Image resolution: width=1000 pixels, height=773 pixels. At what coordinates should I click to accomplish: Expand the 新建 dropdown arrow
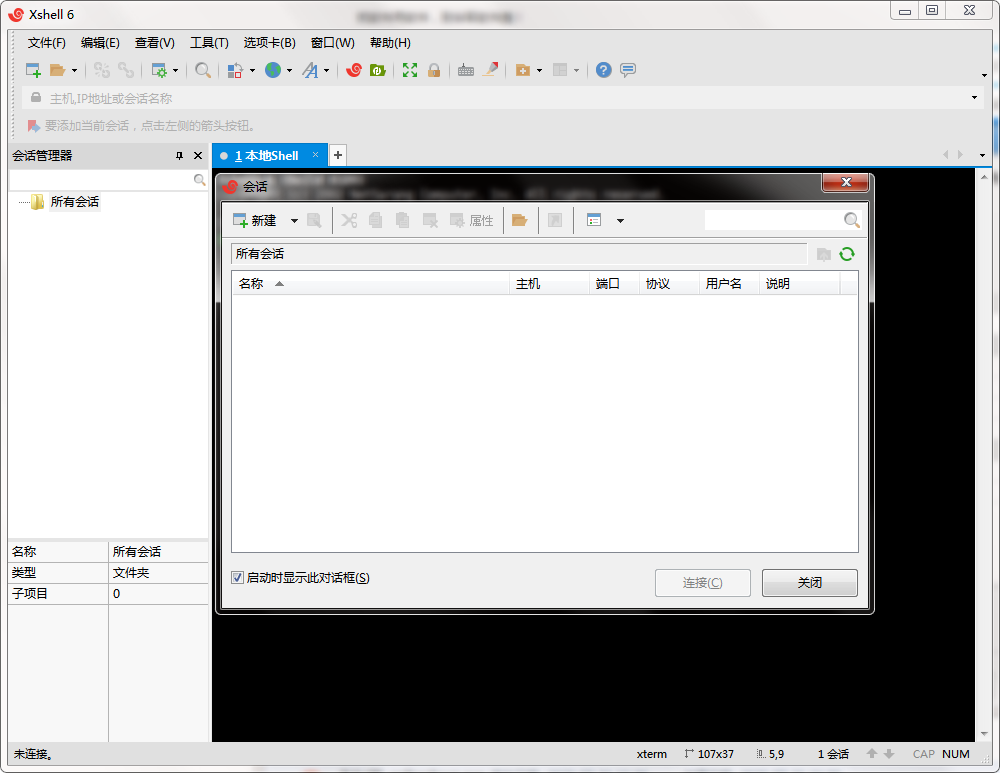[294, 221]
